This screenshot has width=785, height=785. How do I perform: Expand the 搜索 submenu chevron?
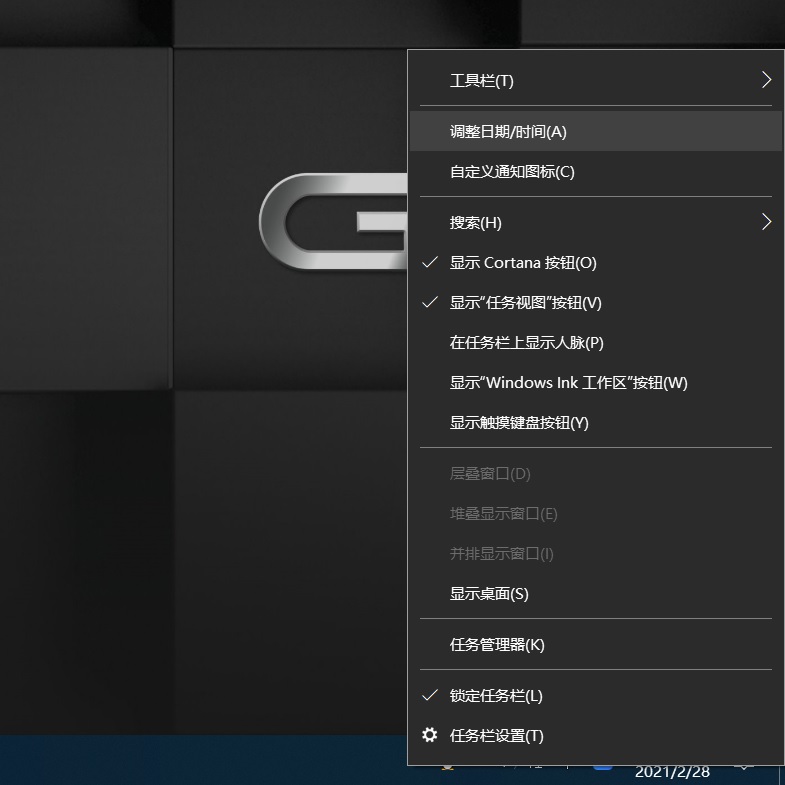(766, 222)
